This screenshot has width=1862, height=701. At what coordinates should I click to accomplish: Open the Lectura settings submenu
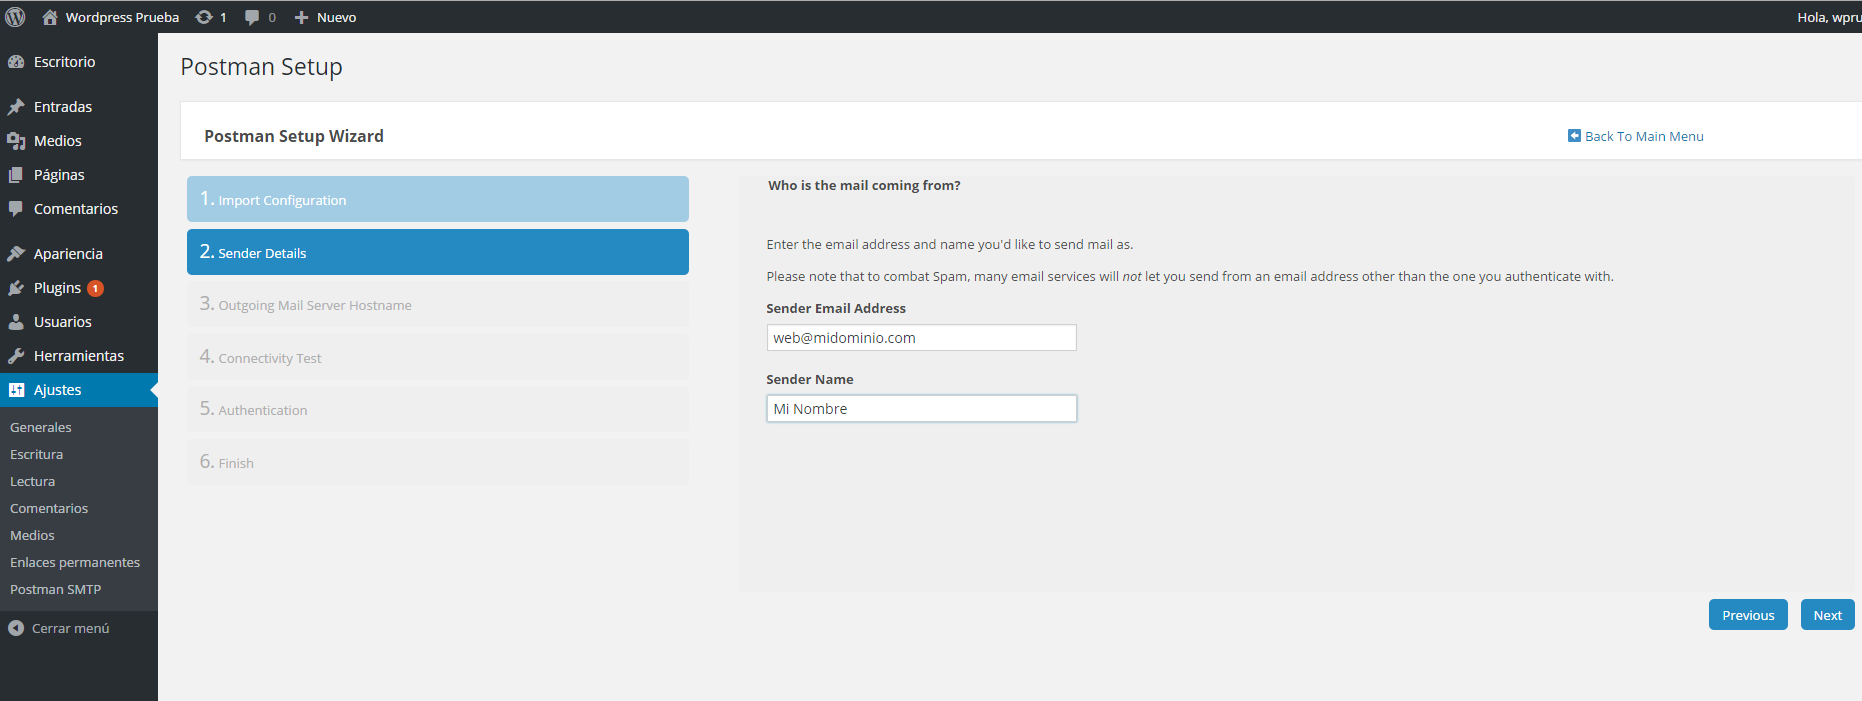32,481
